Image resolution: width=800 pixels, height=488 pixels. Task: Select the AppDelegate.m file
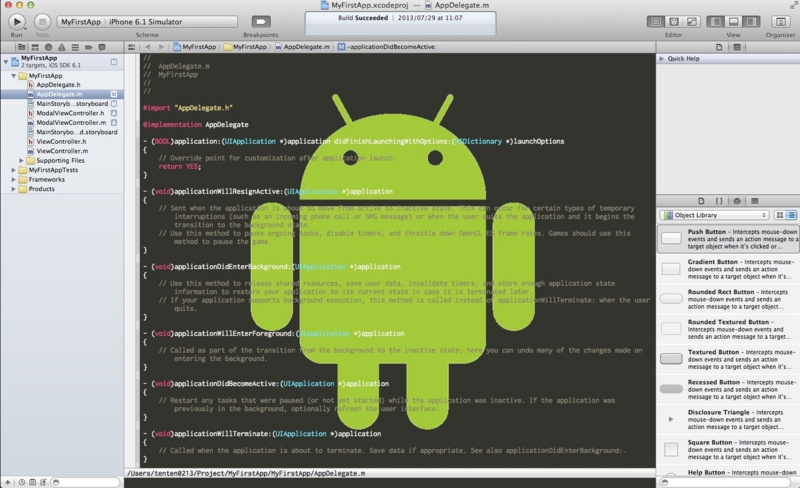[x=62, y=94]
